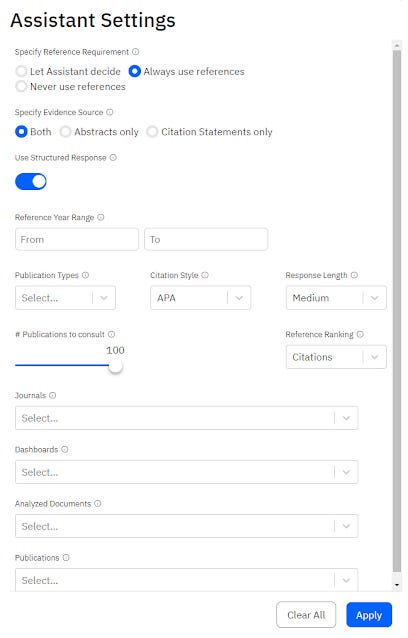Click the To year input field
408x638 pixels.
206,239
